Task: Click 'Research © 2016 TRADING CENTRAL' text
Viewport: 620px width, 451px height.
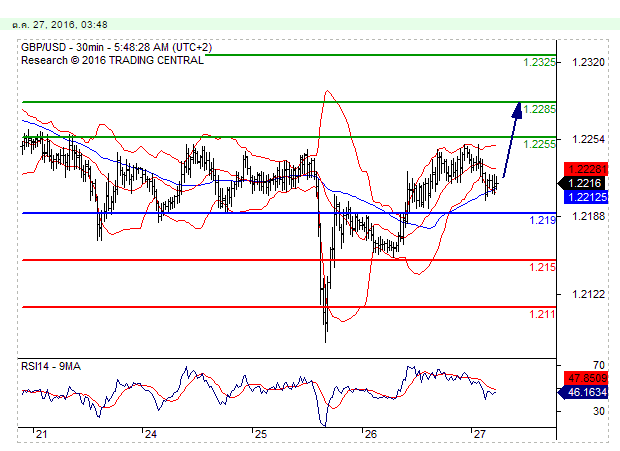Action: pos(112,60)
